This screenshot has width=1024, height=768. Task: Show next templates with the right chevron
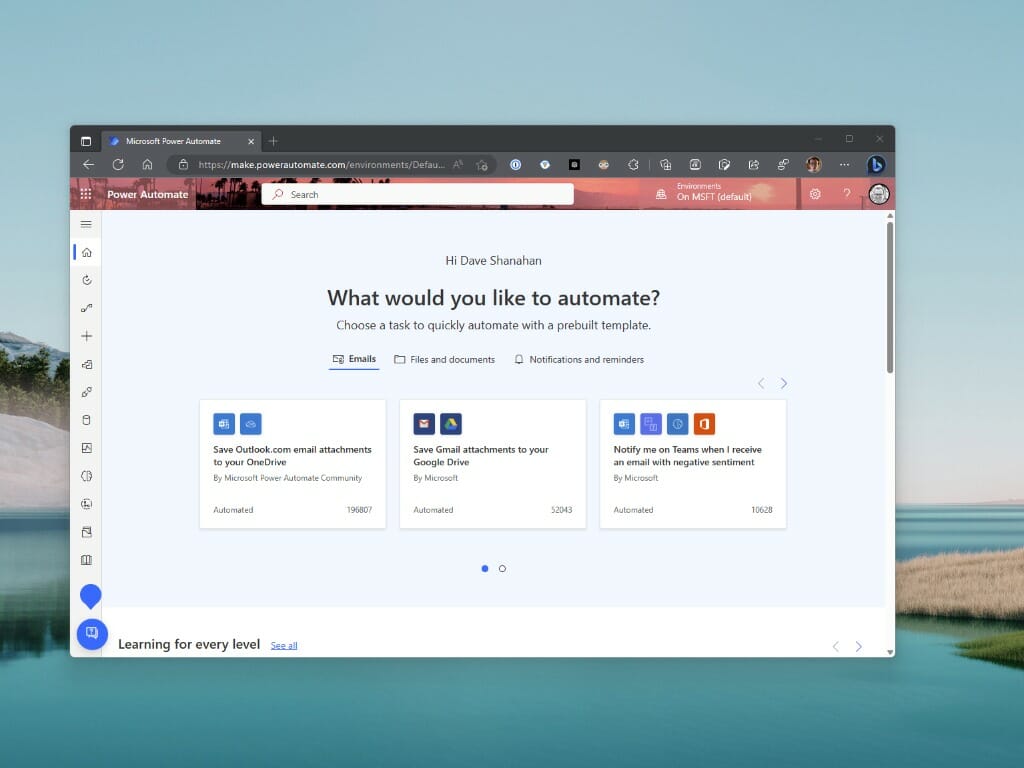click(784, 383)
